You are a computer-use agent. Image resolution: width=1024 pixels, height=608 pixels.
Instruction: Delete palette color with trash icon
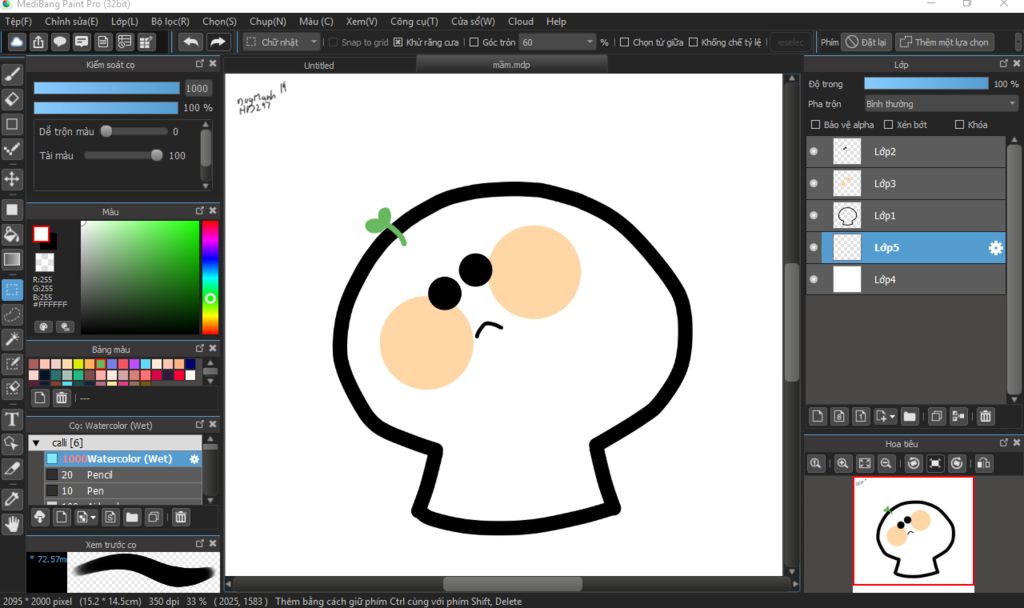pos(61,398)
